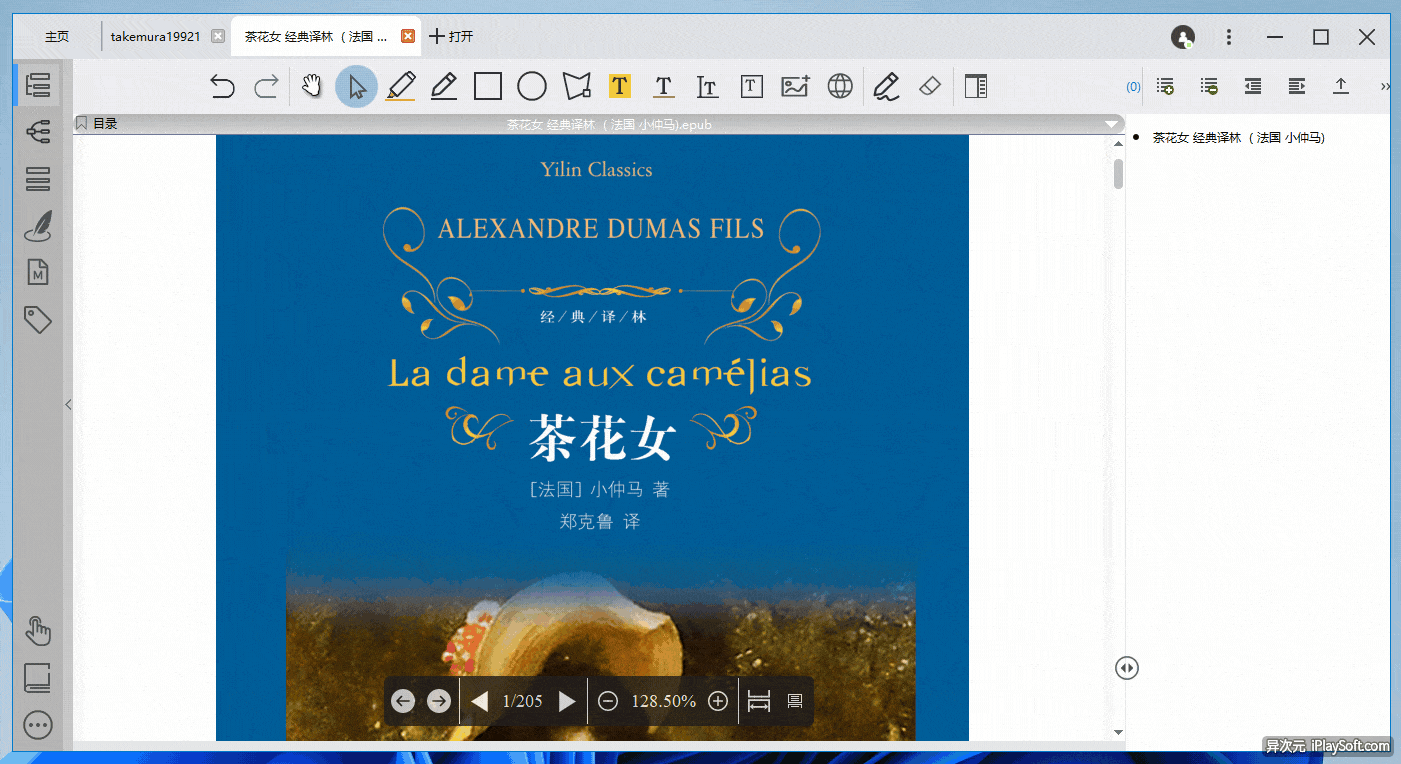Click the page layout mode icon
Image resolution: width=1401 pixels, height=764 pixels.
(796, 702)
